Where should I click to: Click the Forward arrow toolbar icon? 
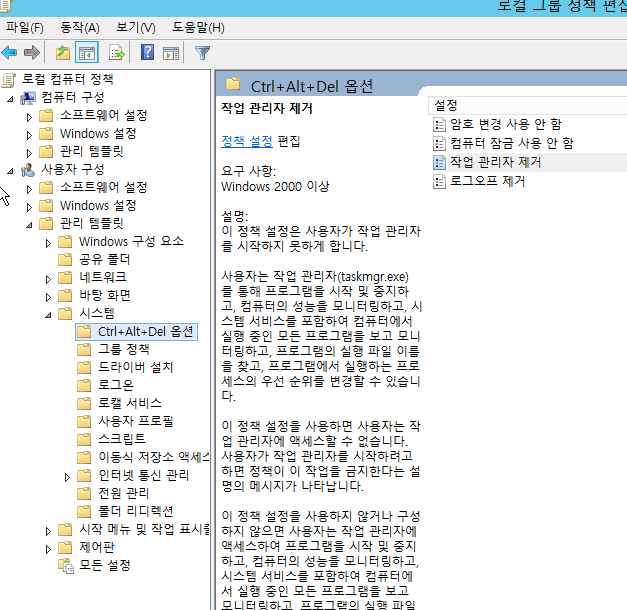(x=32, y=52)
